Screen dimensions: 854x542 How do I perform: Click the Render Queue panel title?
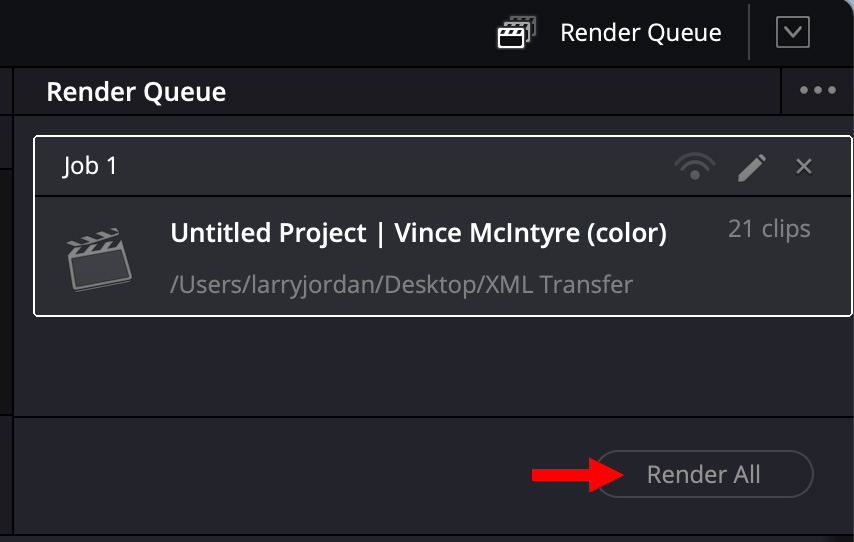[x=136, y=93]
